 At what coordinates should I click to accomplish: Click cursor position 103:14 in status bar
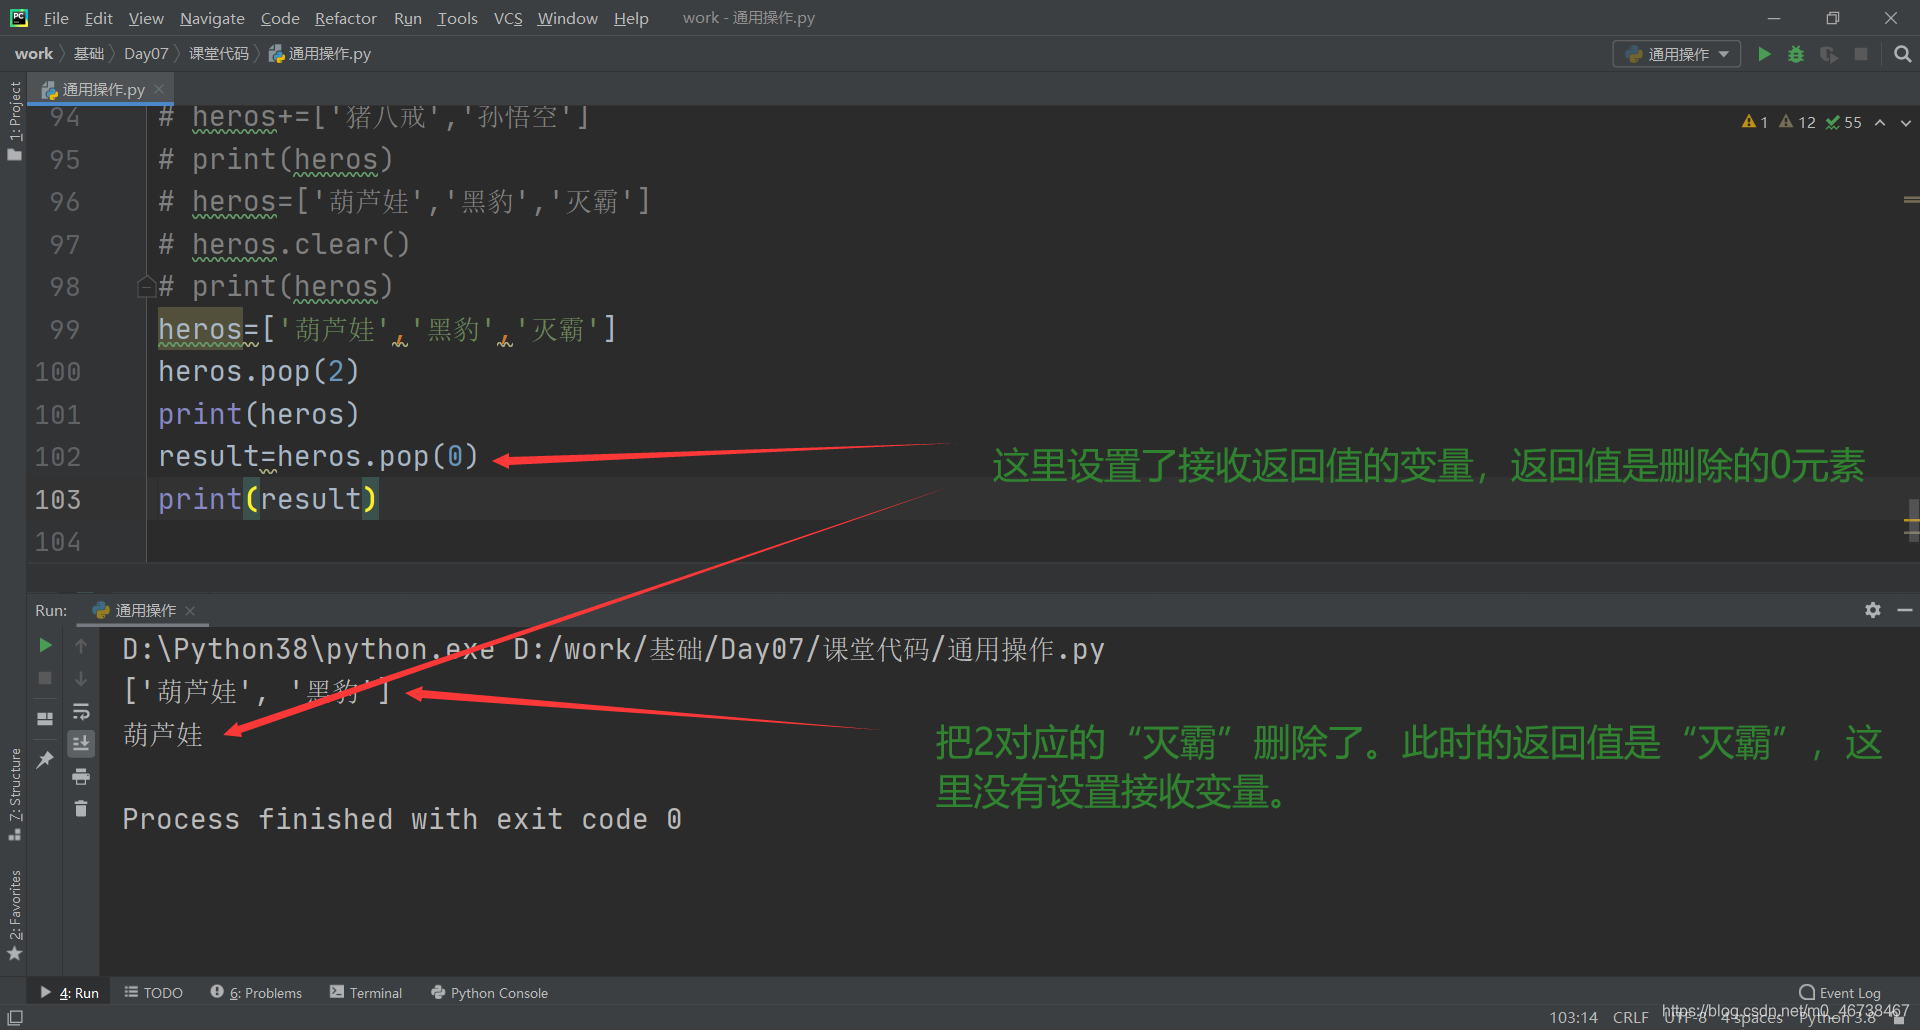[x=1573, y=1017]
